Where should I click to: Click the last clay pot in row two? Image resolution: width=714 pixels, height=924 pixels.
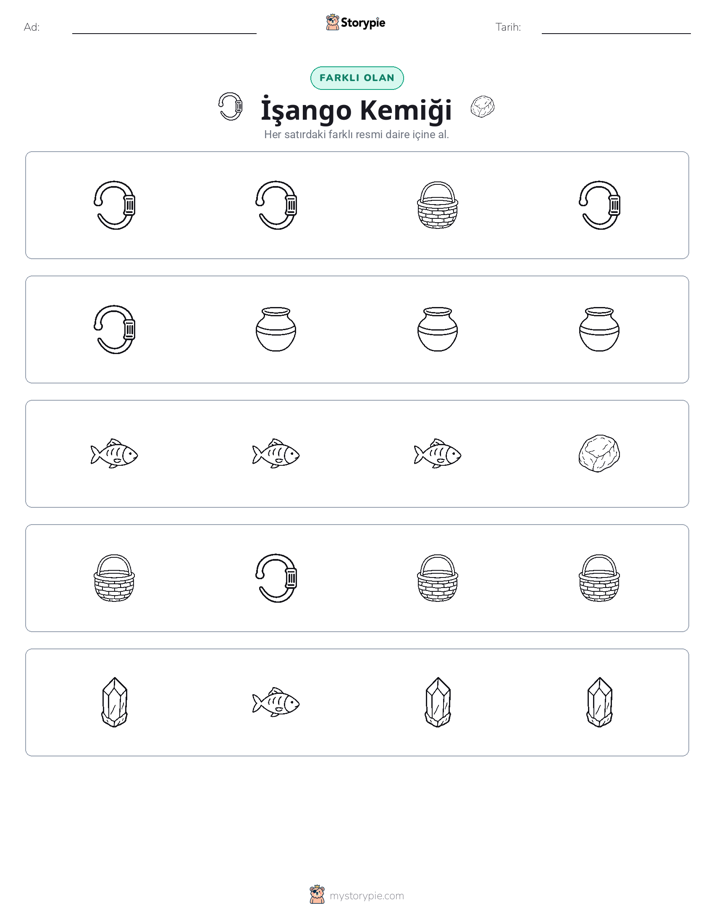coord(599,329)
